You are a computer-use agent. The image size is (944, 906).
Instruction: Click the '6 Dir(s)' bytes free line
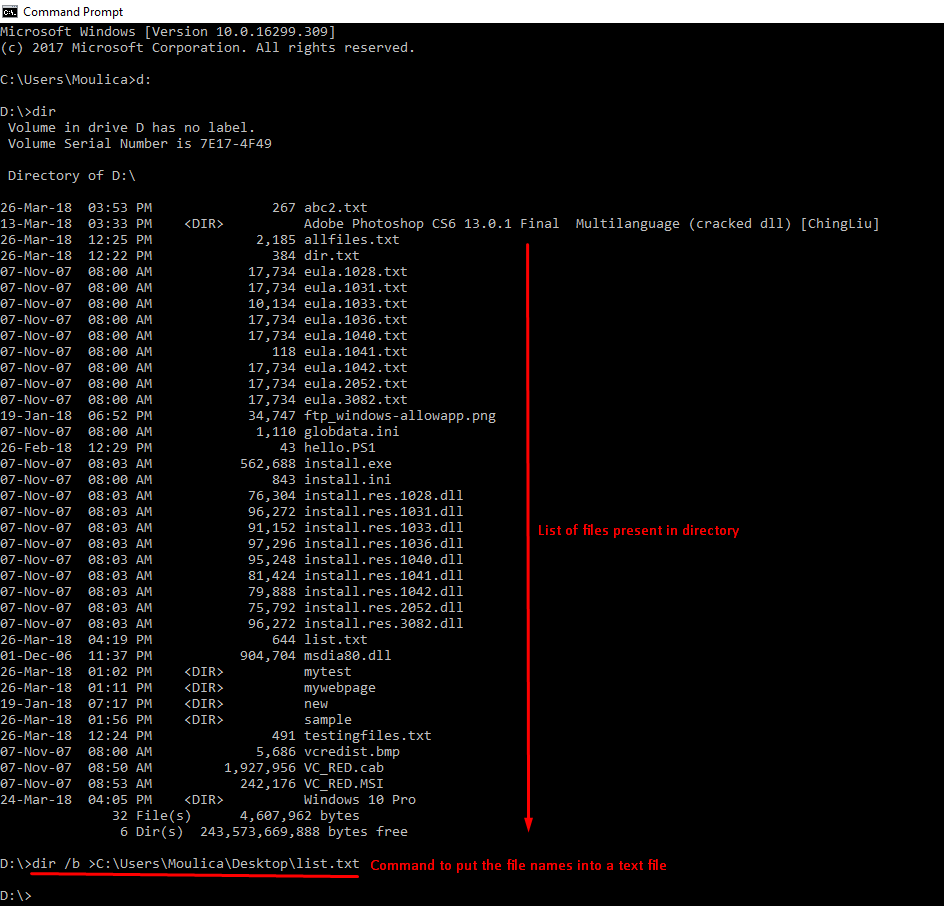[264, 831]
